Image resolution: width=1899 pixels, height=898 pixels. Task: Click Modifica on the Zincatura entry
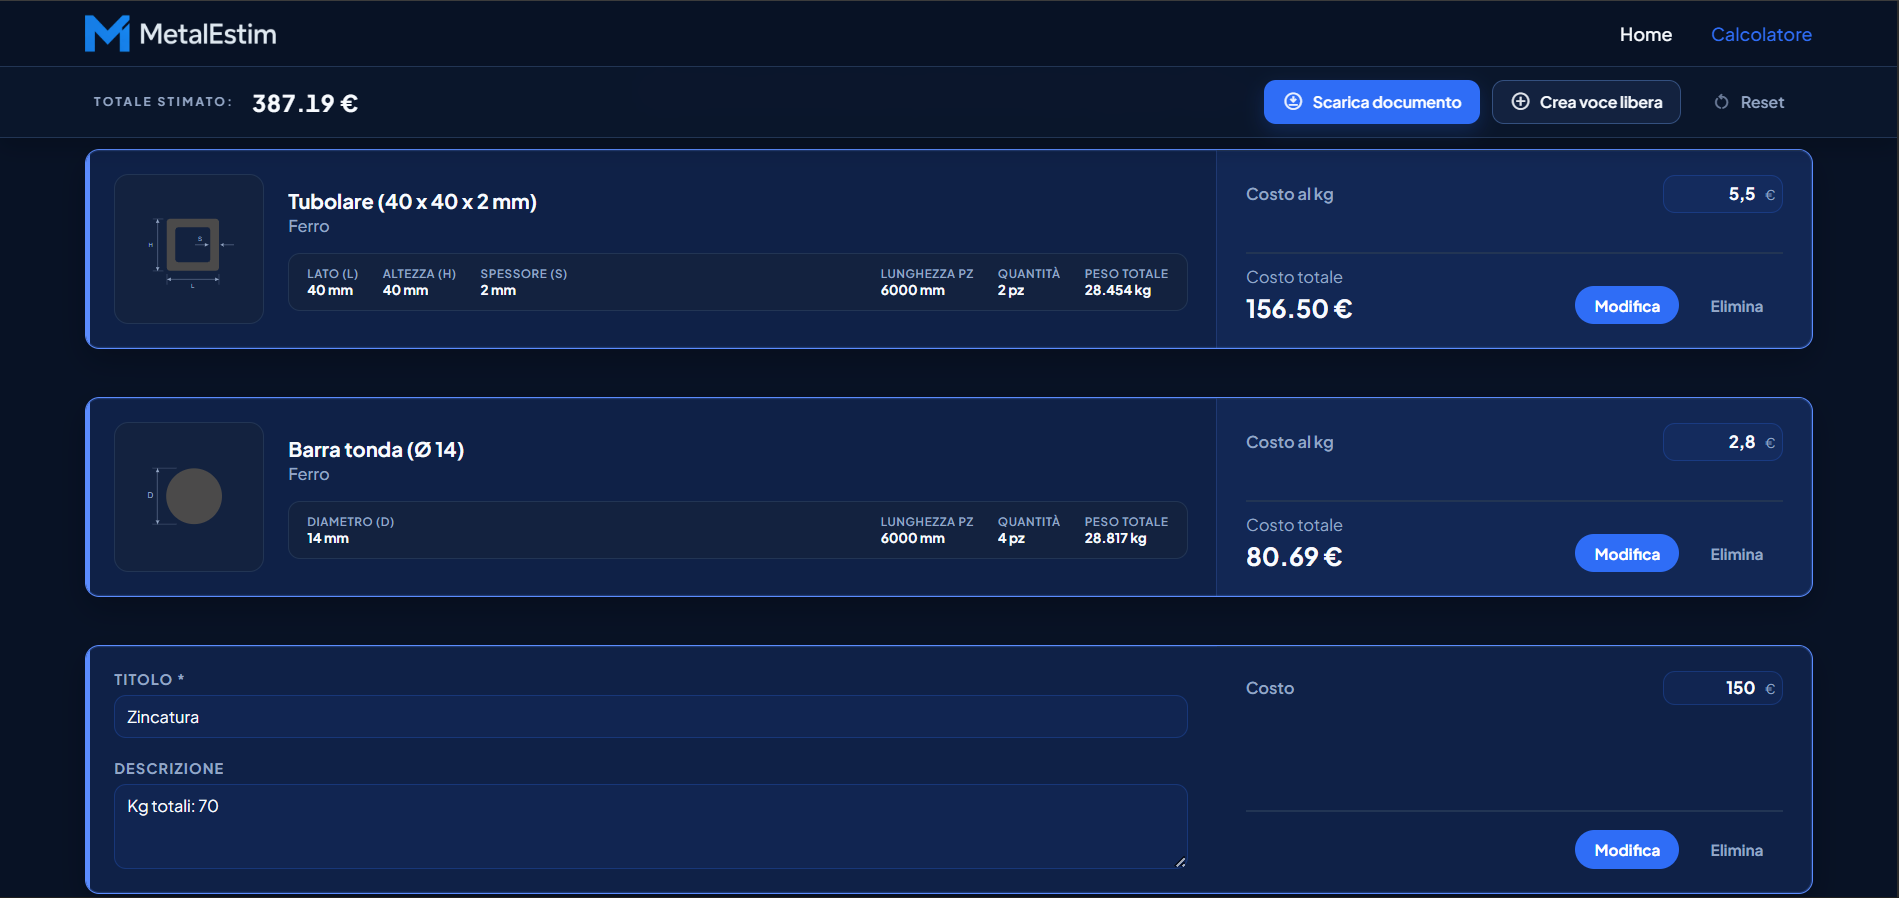[x=1626, y=850]
